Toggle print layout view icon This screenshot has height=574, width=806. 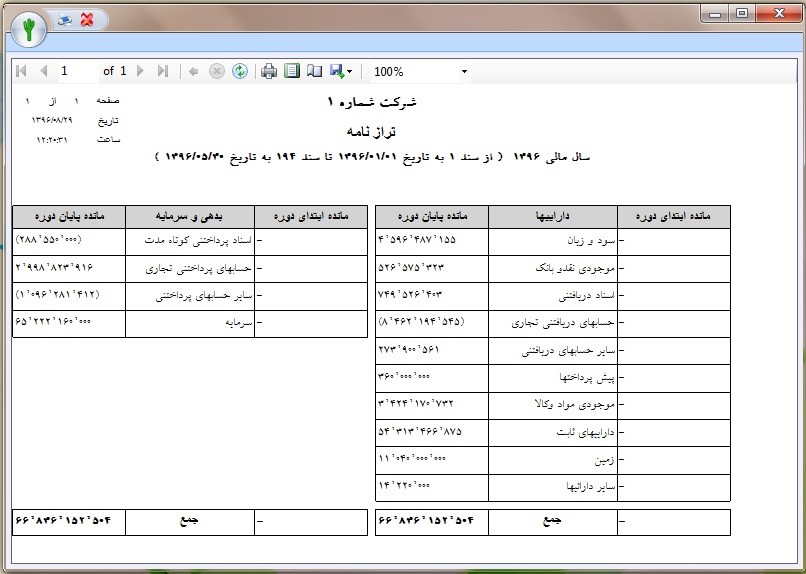tap(292, 71)
